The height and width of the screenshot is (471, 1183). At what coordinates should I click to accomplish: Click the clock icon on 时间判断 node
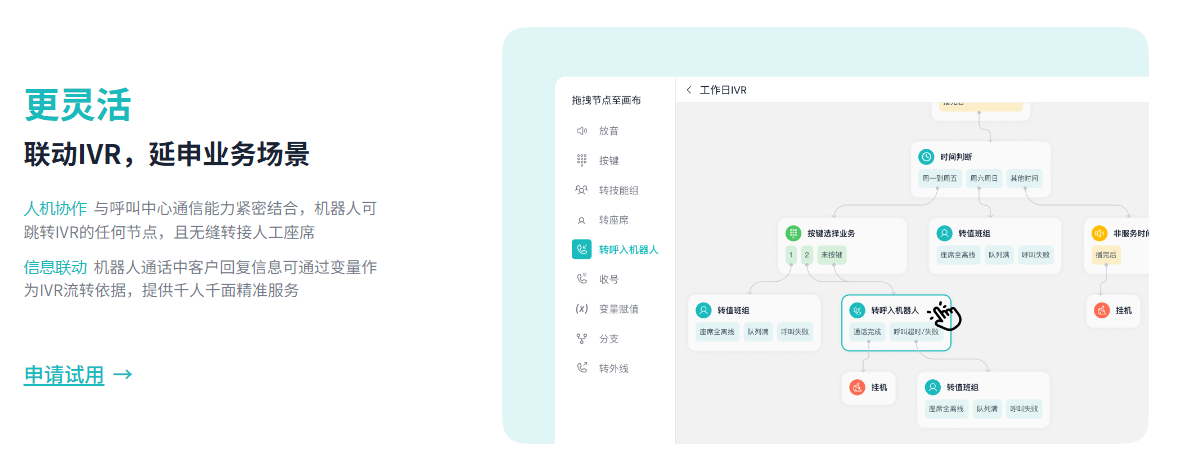[926, 157]
